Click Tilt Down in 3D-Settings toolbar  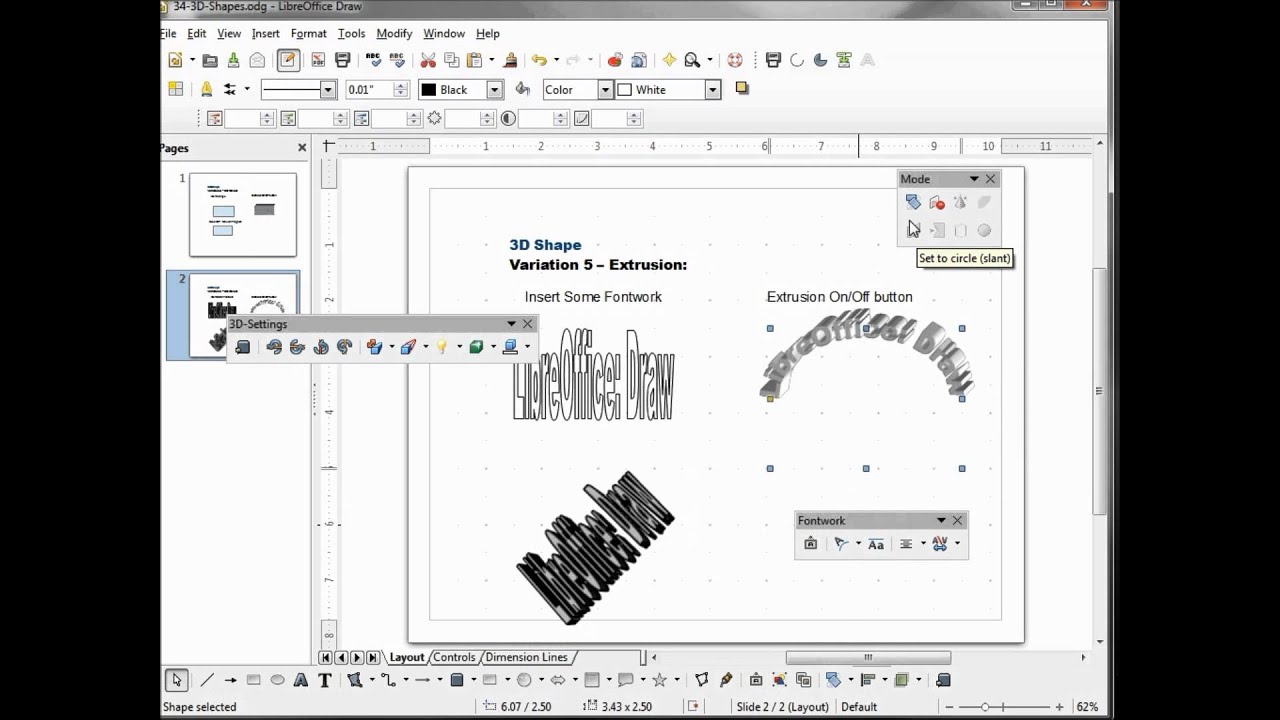click(x=274, y=347)
